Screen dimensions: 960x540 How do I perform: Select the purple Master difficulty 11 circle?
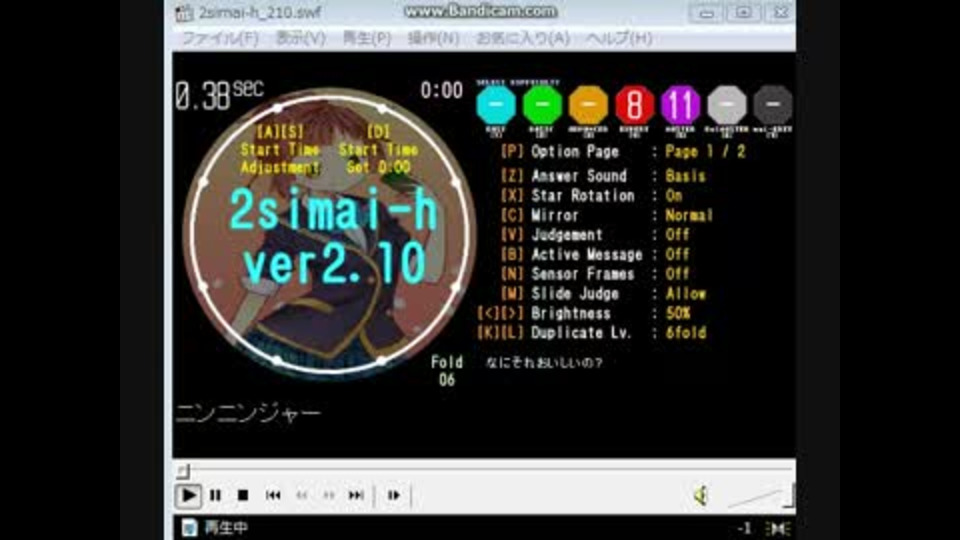[x=680, y=105]
